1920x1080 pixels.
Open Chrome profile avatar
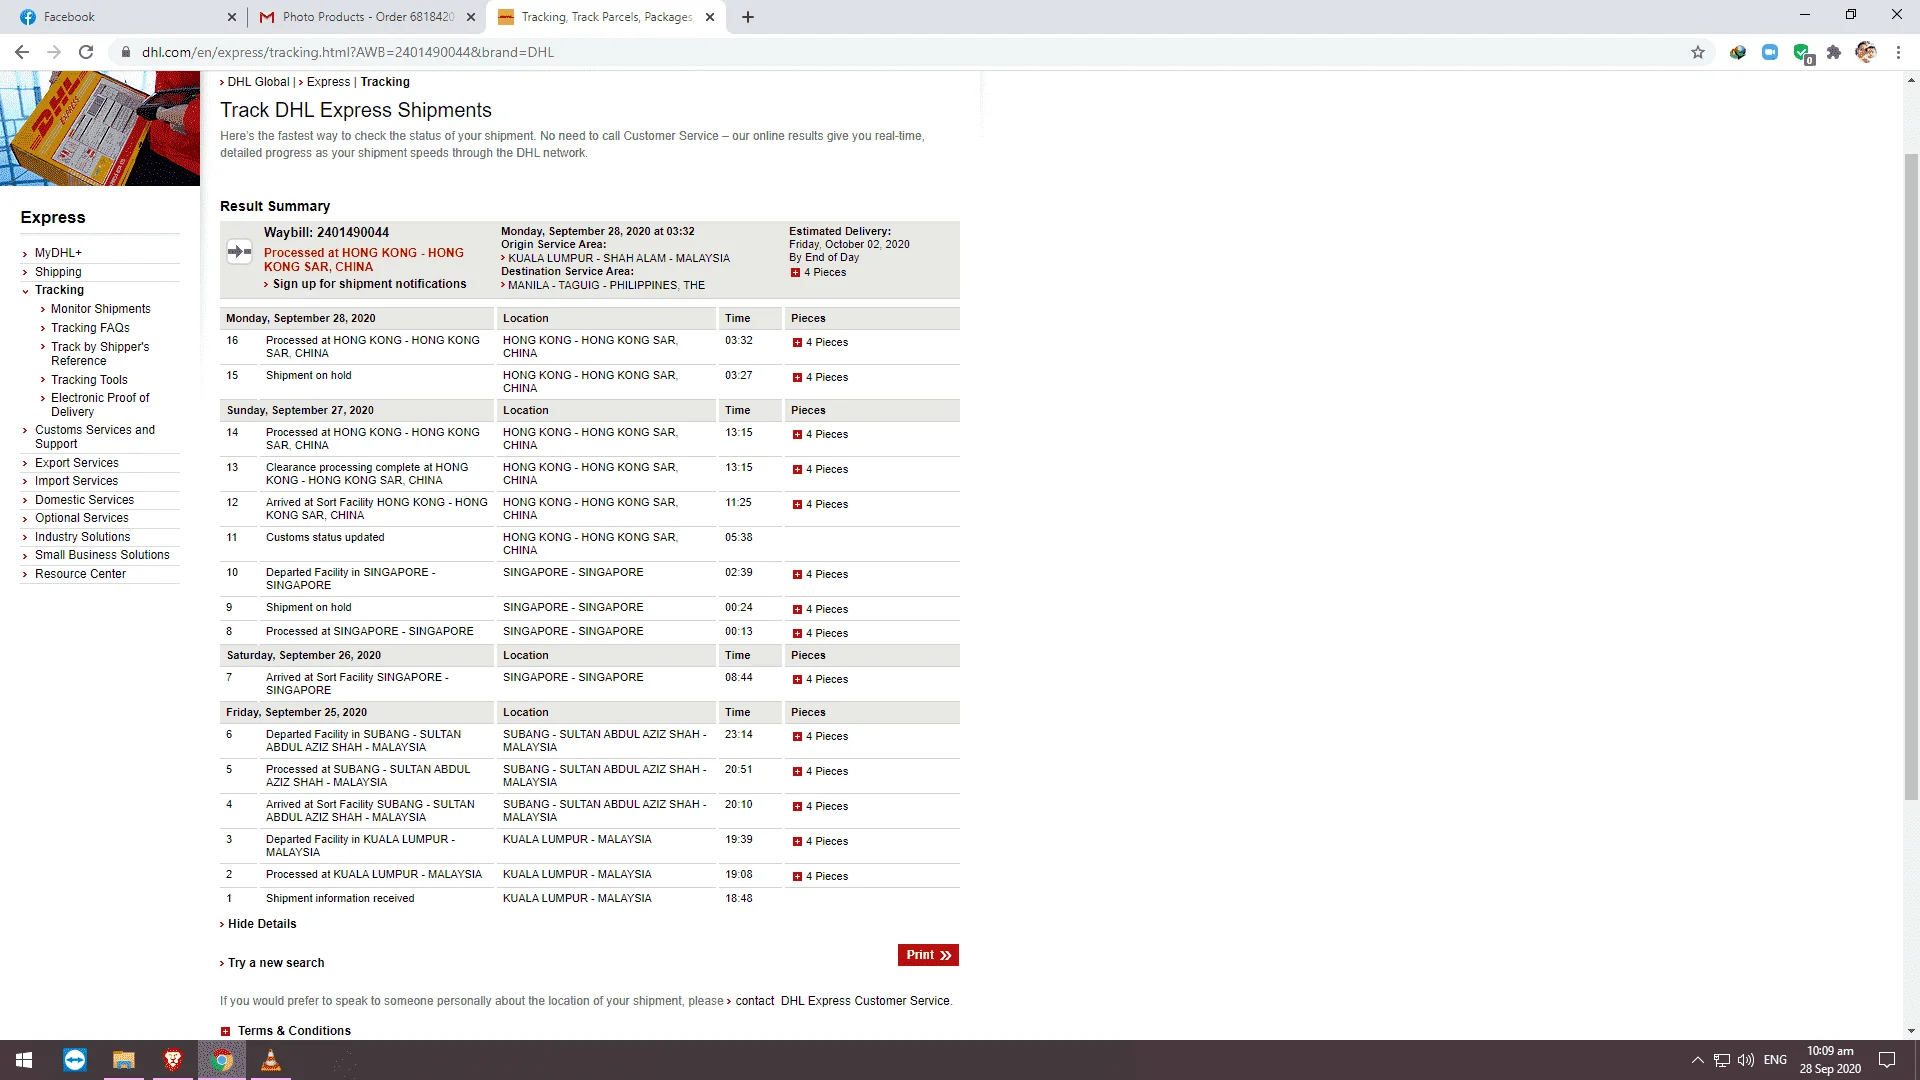[x=1866, y=52]
